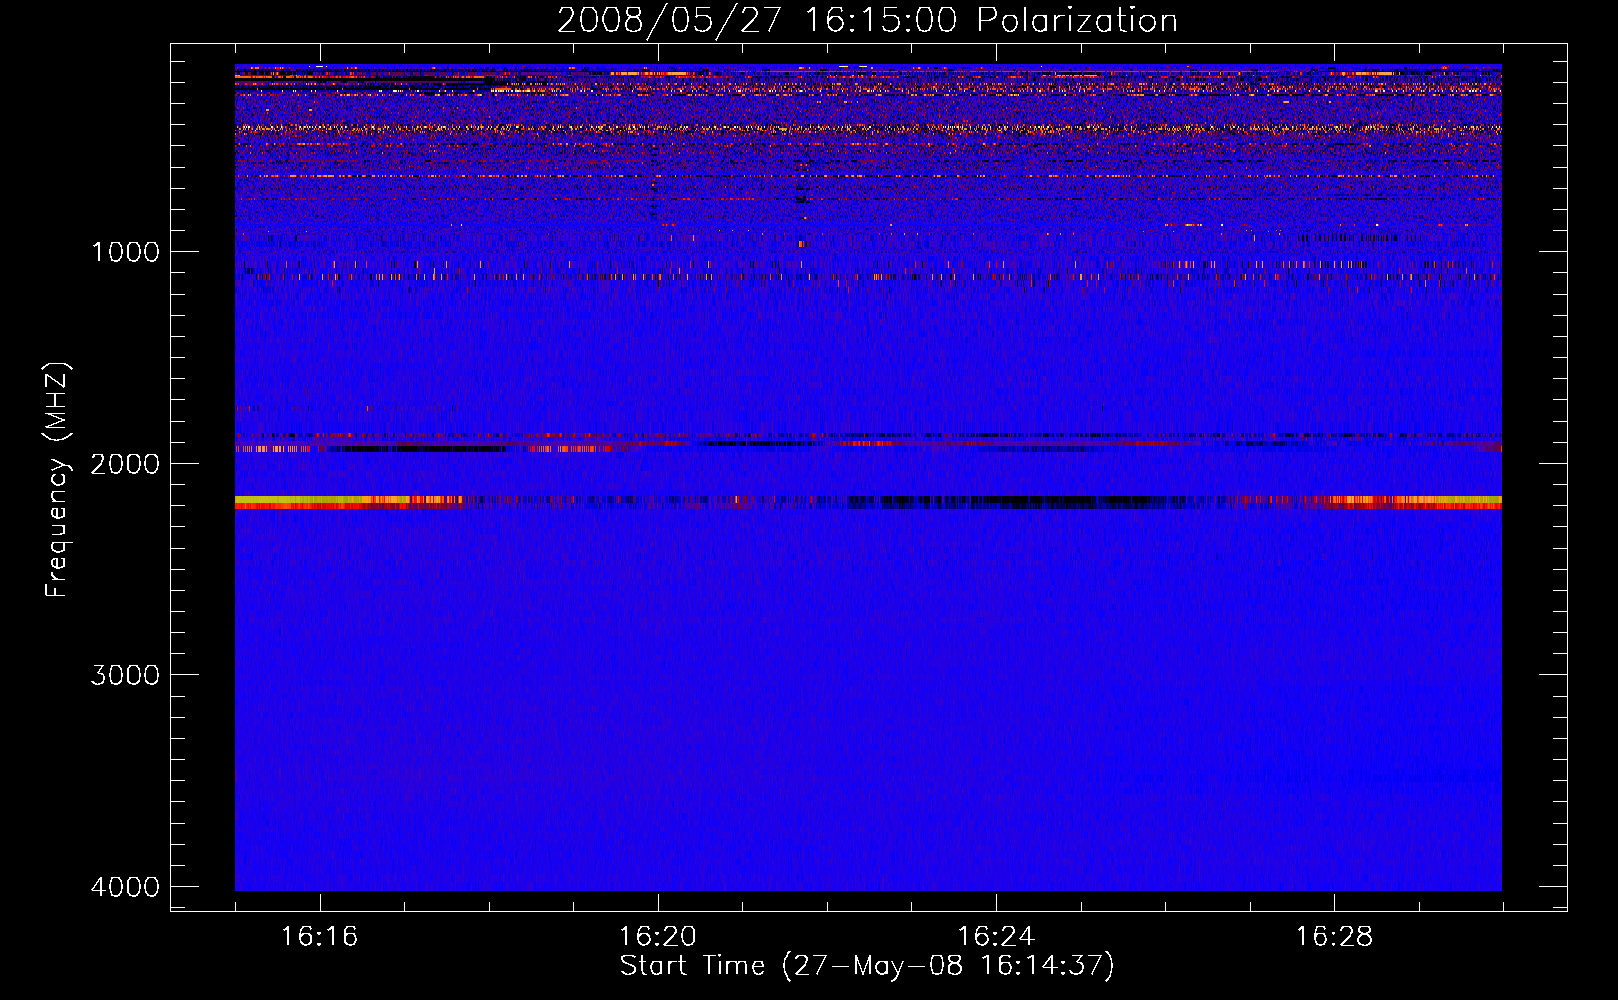Select the 'Start Time (27-May-08 16:14:37)' axis label

pyautogui.click(x=867, y=966)
